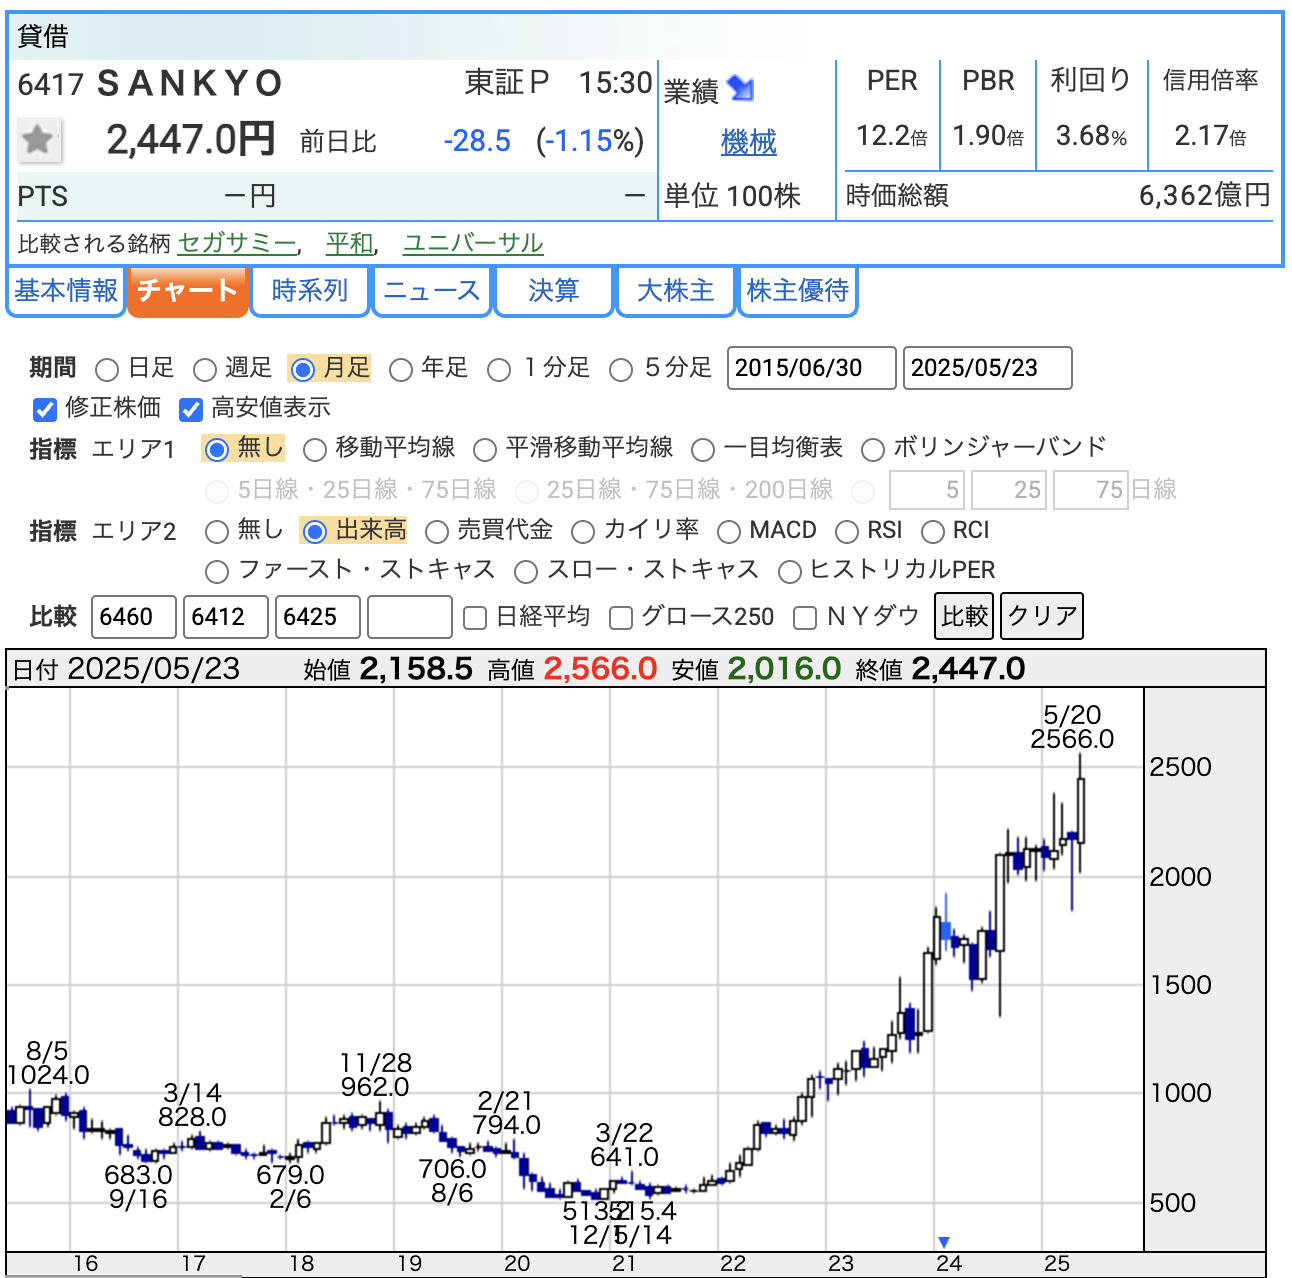Toggle the 修正株価 checkbox
Image resolution: width=1292 pixels, height=1278 pixels.
pos(44,409)
